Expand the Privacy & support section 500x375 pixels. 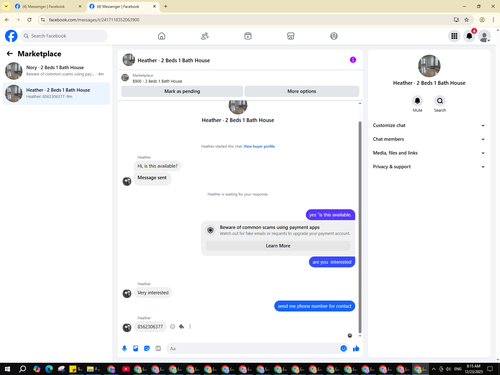pyautogui.click(x=429, y=167)
